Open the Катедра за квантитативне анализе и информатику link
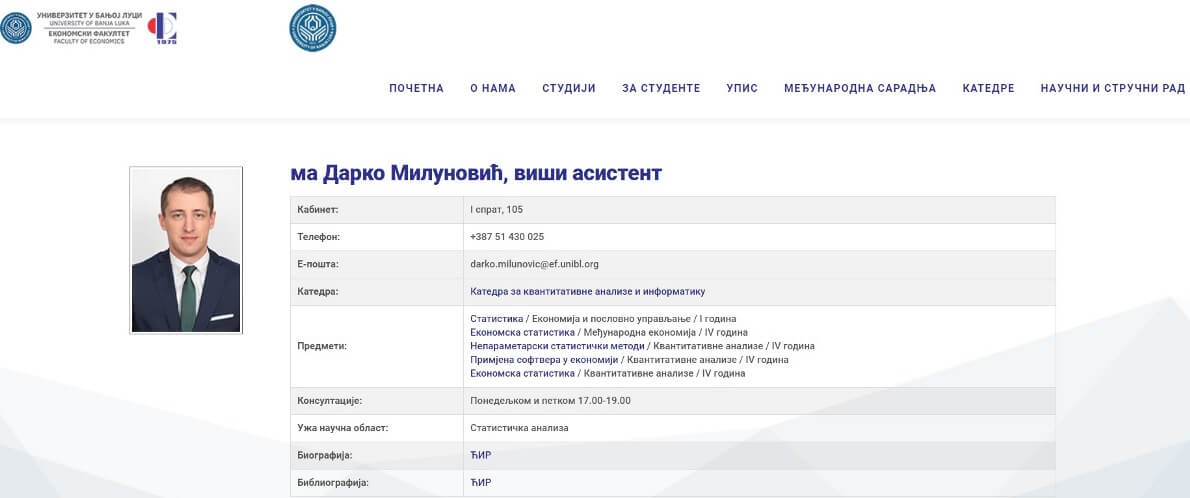1190x498 pixels. point(587,292)
